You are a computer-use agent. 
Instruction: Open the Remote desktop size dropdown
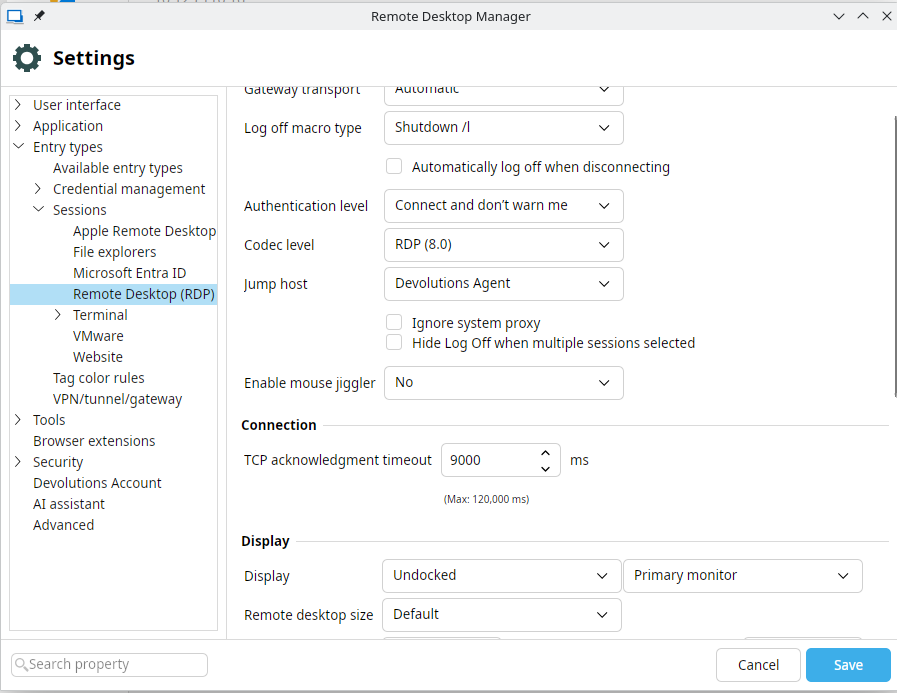(501, 615)
